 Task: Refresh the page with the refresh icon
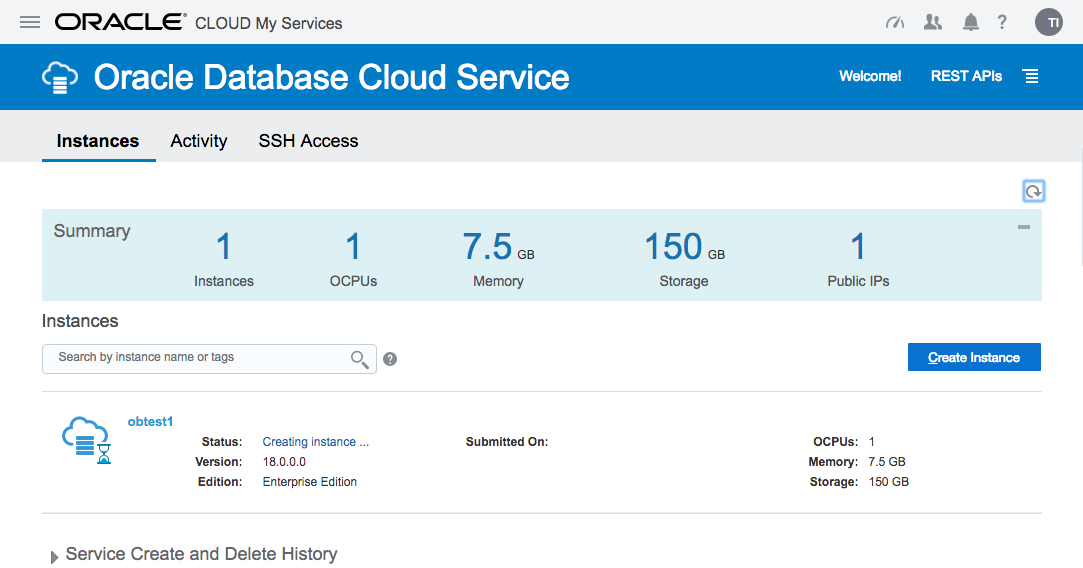[x=1033, y=191]
